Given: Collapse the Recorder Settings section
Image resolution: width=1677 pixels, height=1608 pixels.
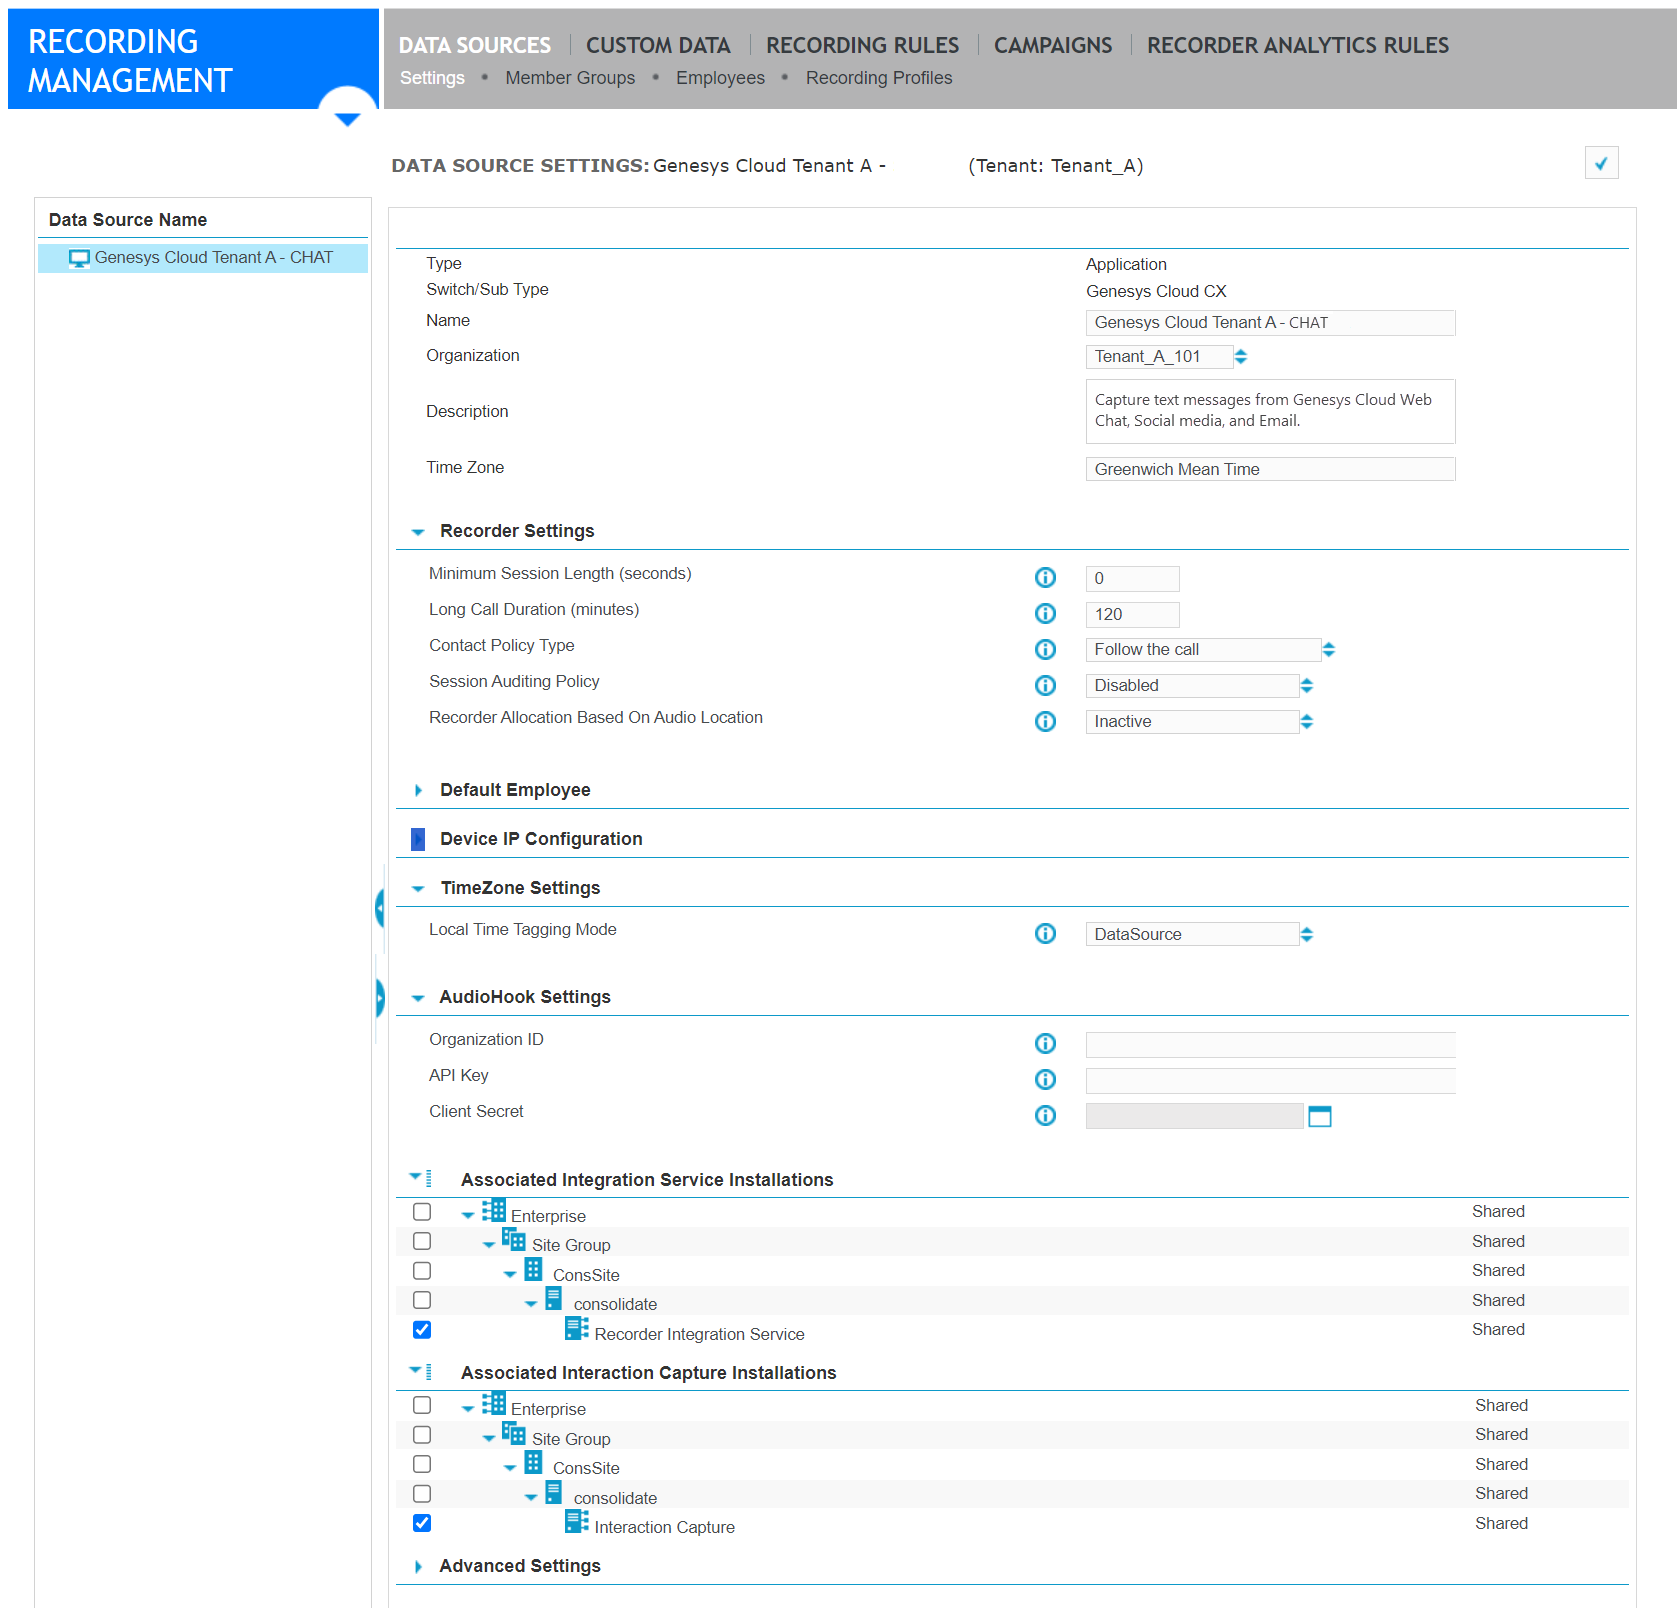Looking at the screenshot, I should [417, 531].
